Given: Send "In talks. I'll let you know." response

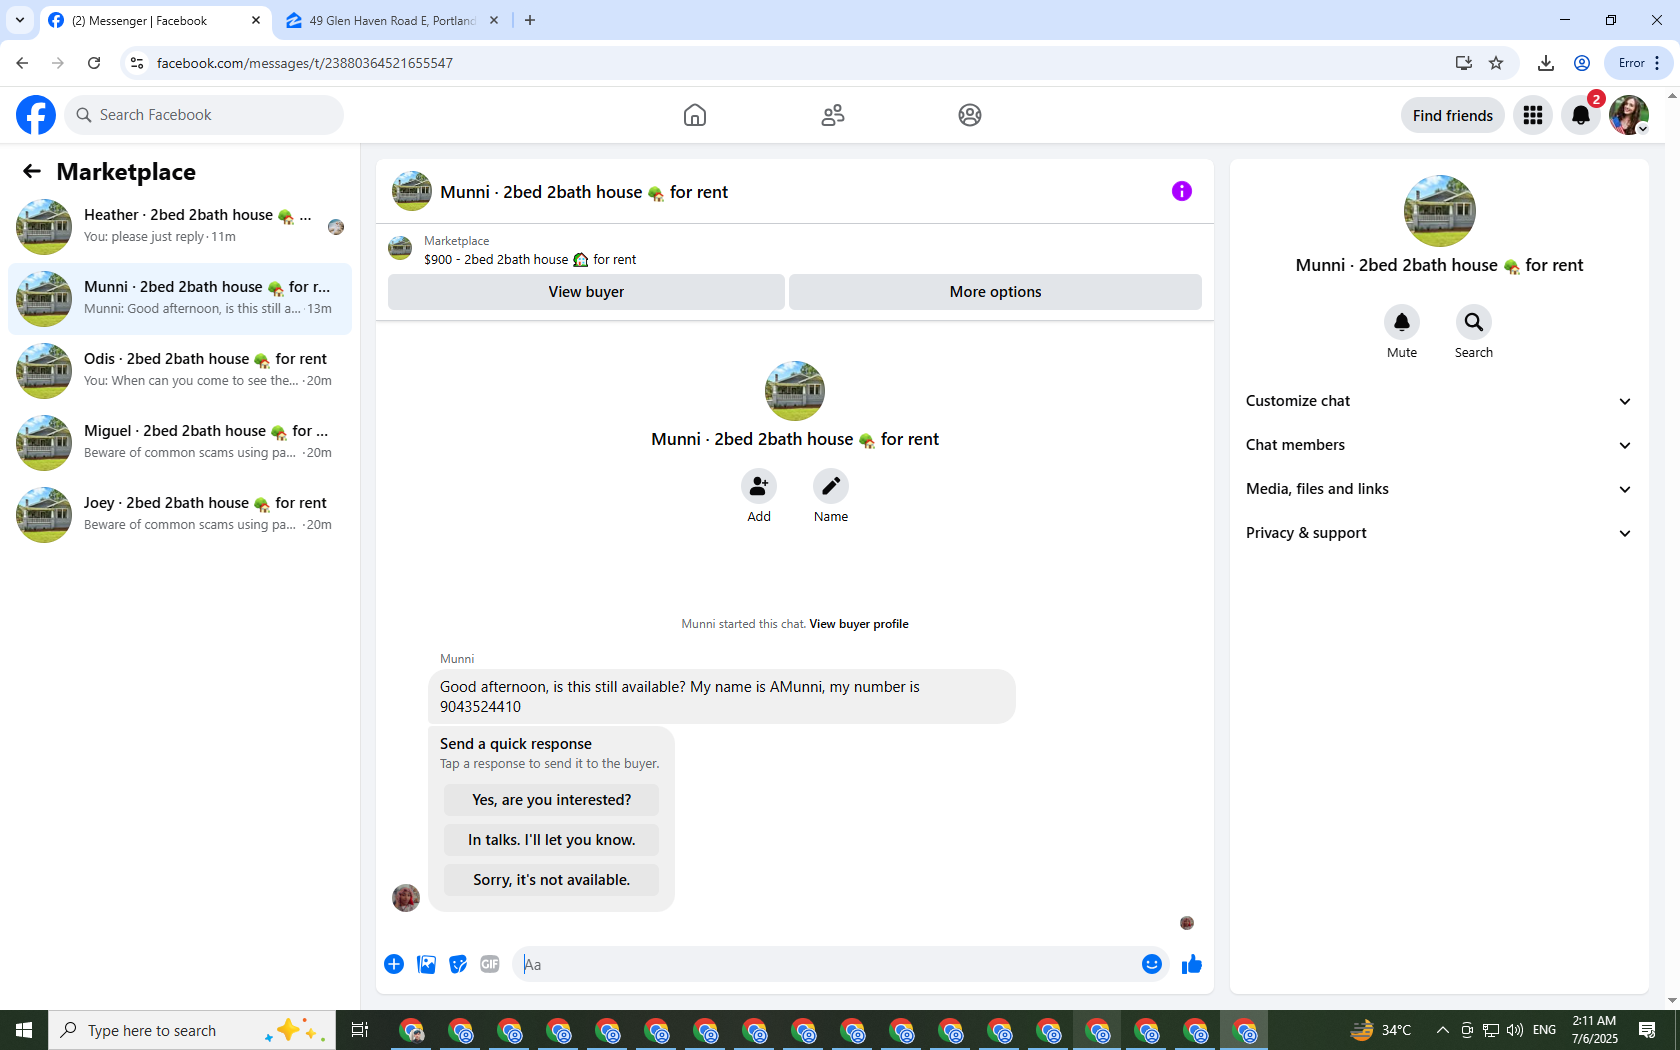Looking at the screenshot, I should click(x=551, y=840).
